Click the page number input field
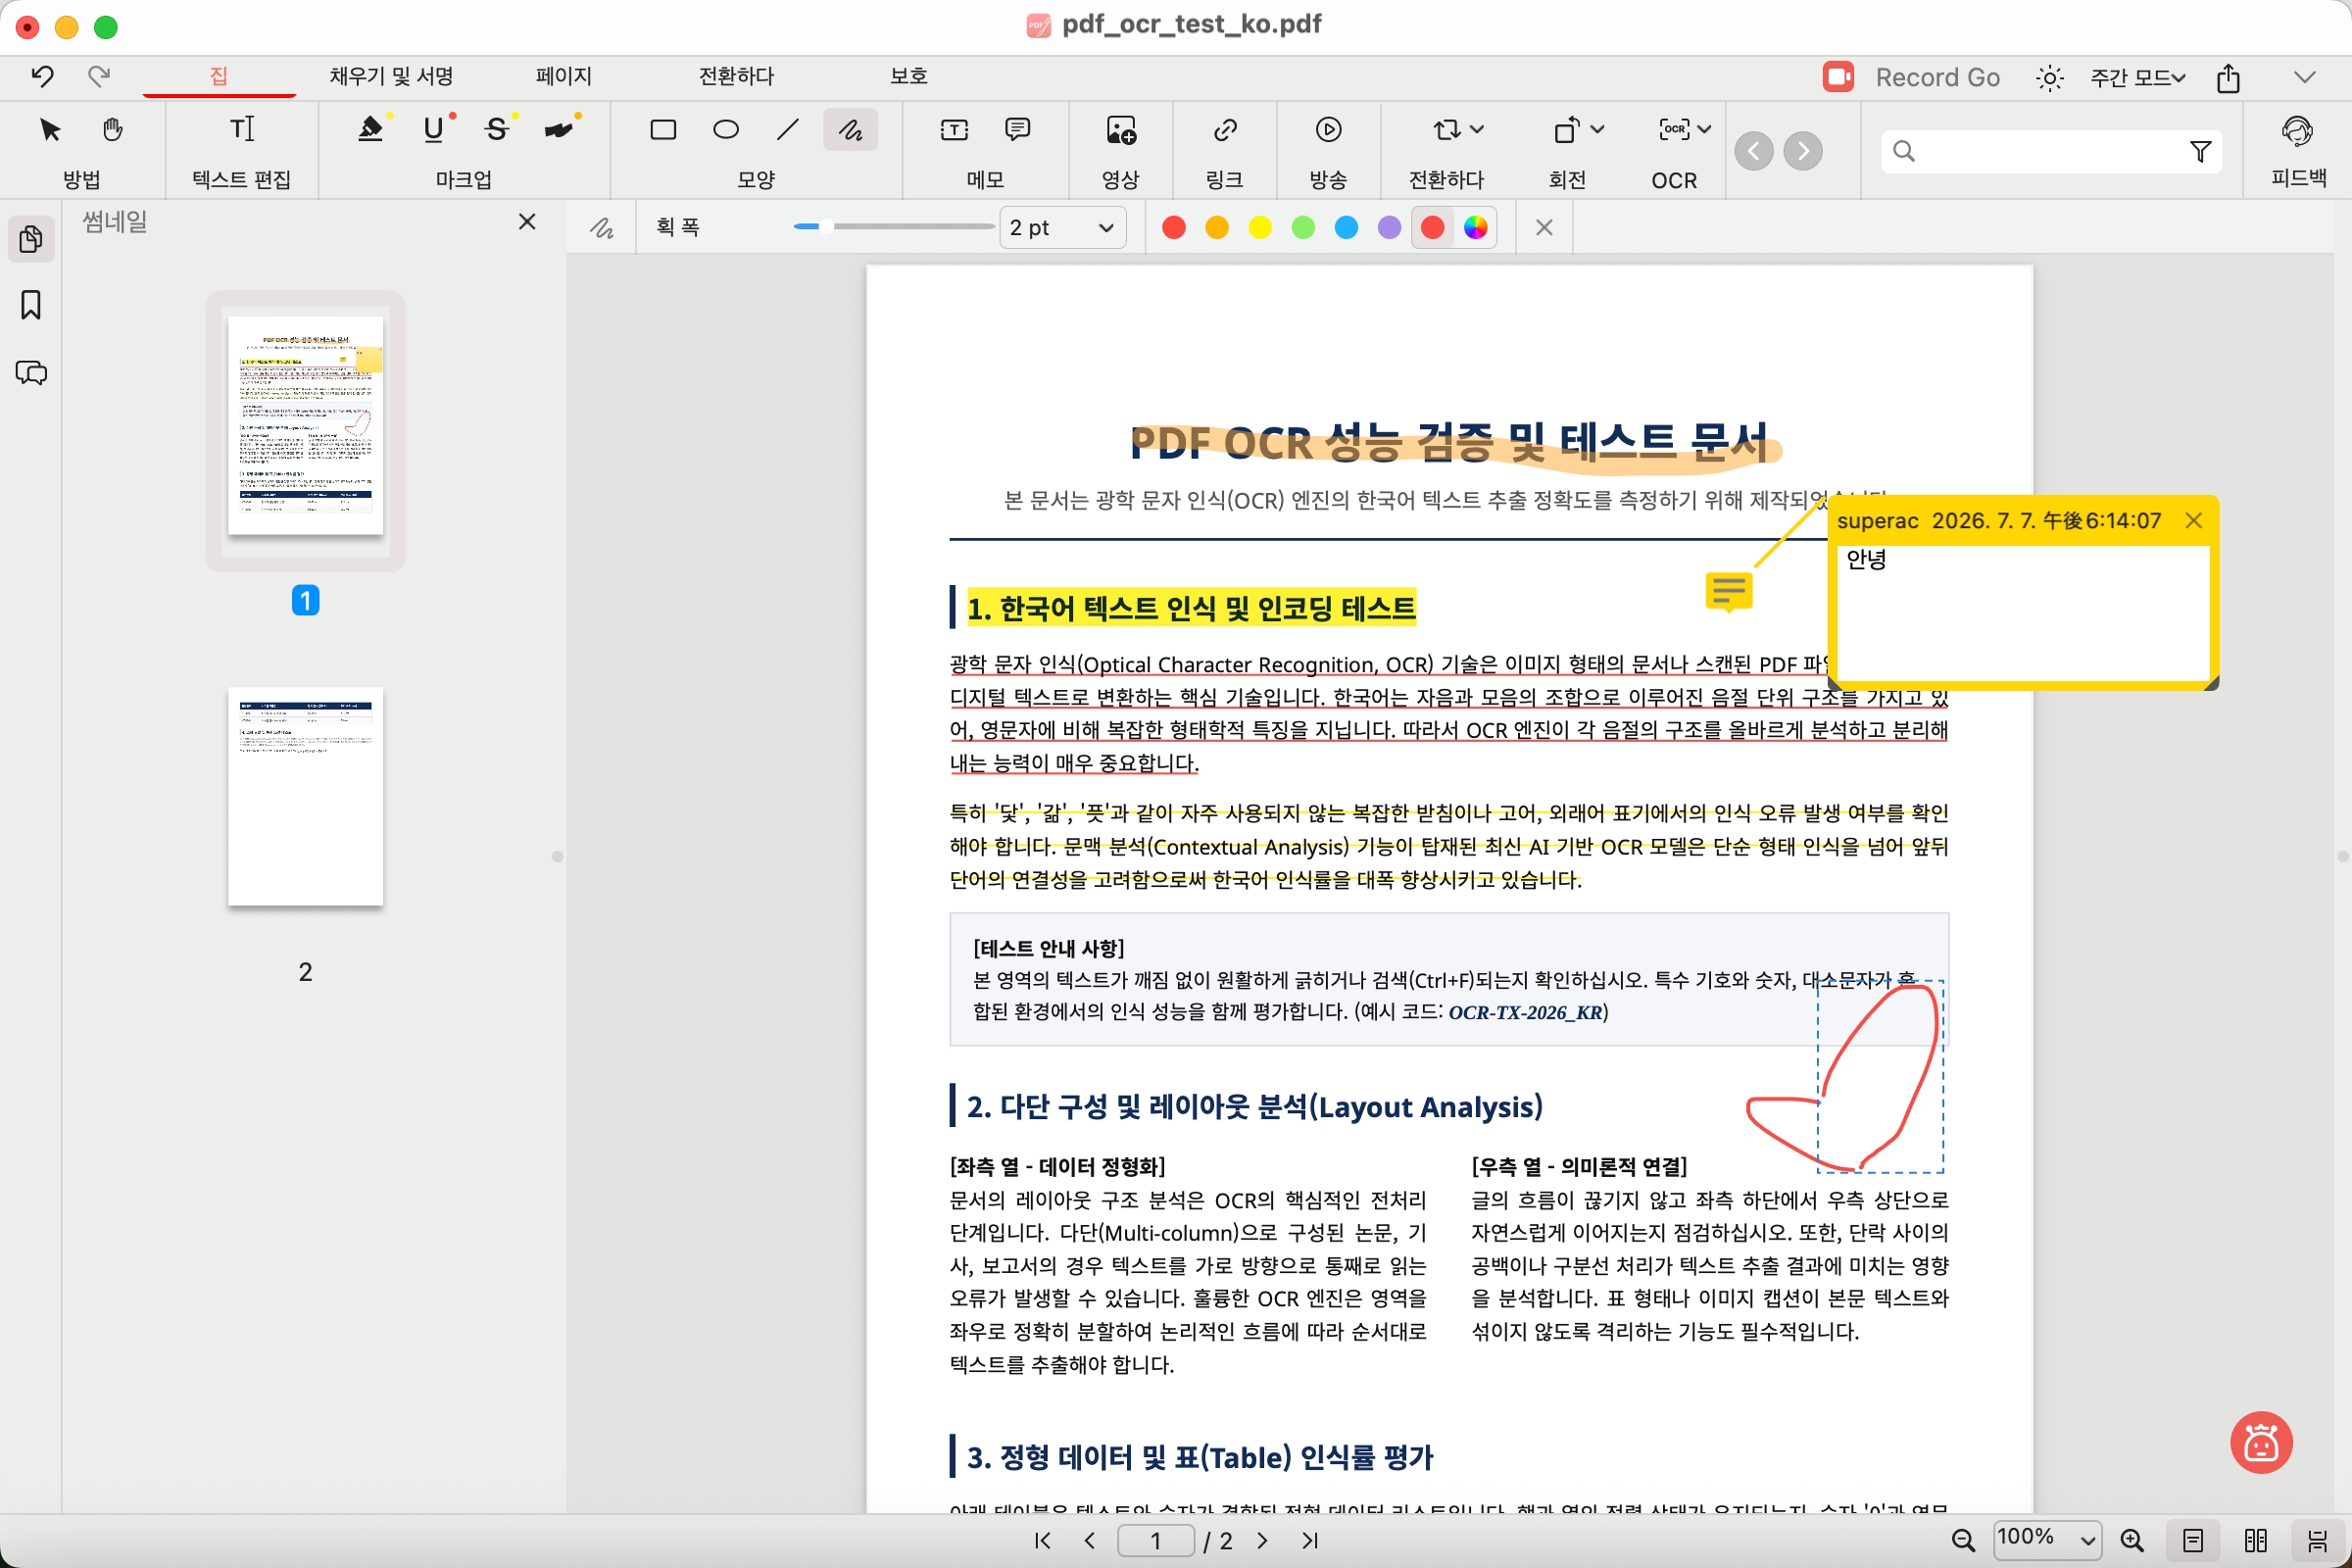Screen dimensions: 2352x1568 coord(1156,1541)
